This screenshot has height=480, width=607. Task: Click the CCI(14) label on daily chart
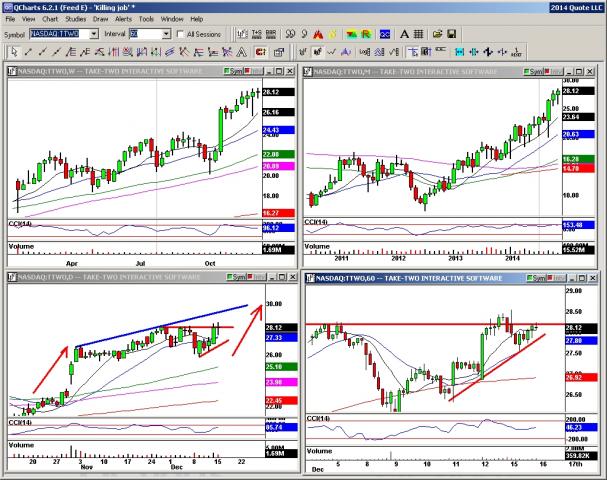click(x=20, y=422)
